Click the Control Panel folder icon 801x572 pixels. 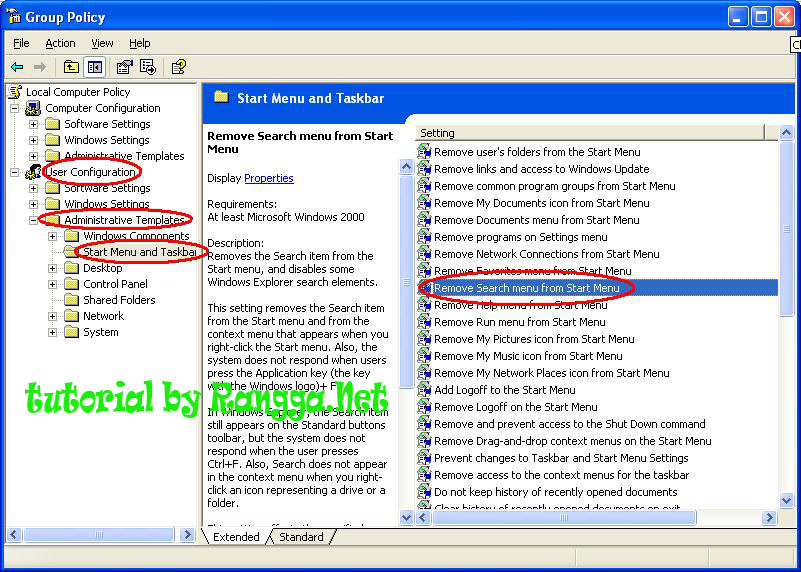click(x=71, y=284)
